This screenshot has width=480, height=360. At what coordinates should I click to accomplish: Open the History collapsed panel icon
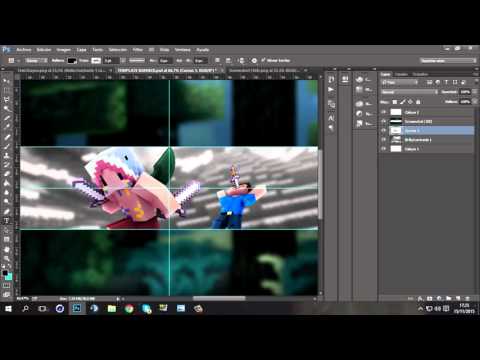click(331, 80)
